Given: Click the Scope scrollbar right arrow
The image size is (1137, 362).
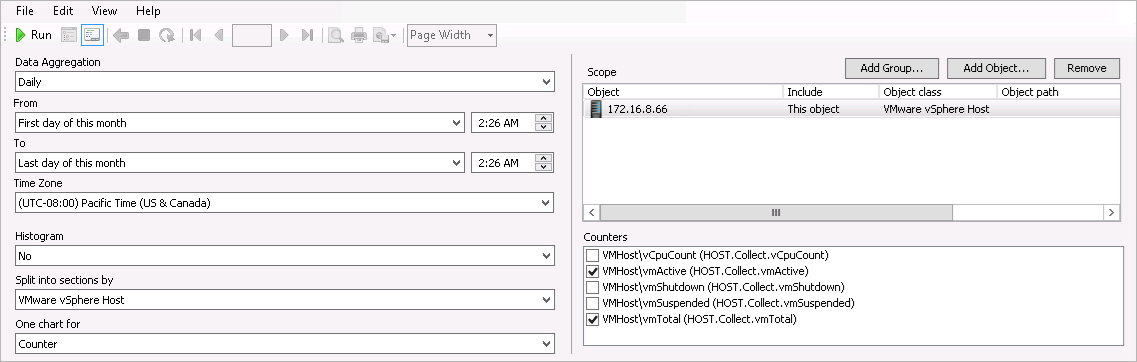Looking at the screenshot, I should pos(1112,213).
